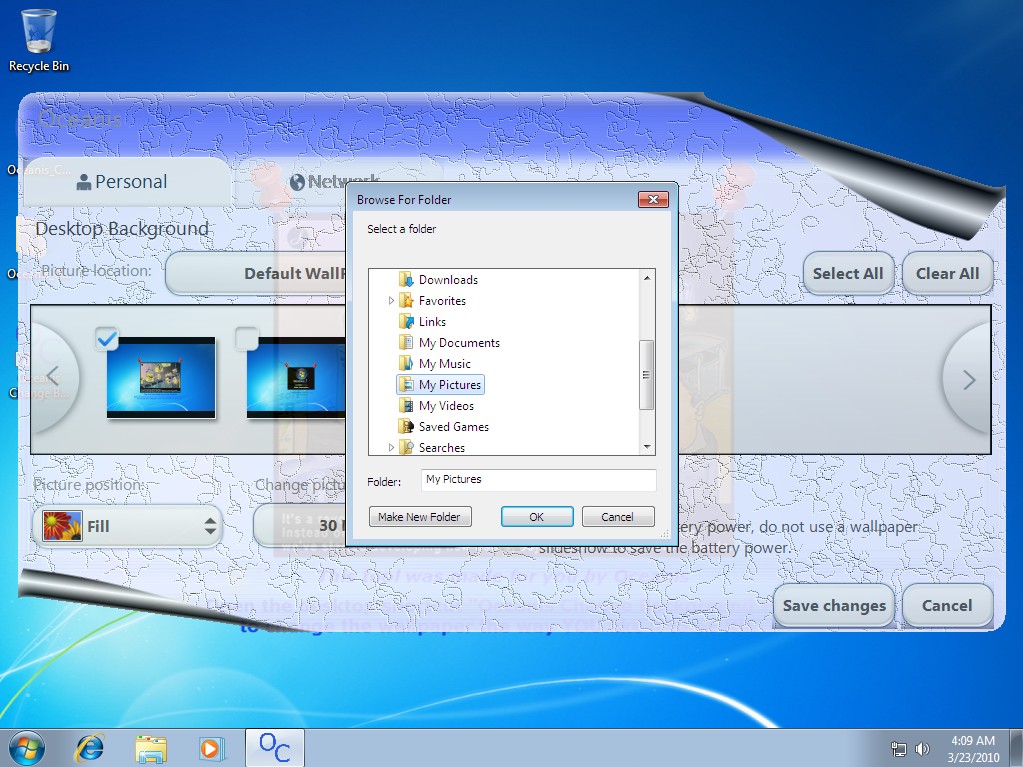Image resolution: width=1023 pixels, height=767 pixels.
Task: Click the flower icon on Fill dropdown
Action: 62,526
